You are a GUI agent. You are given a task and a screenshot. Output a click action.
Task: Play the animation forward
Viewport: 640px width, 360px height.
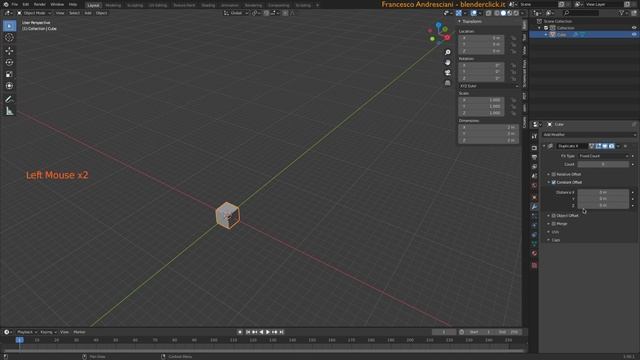pos(268,332)
